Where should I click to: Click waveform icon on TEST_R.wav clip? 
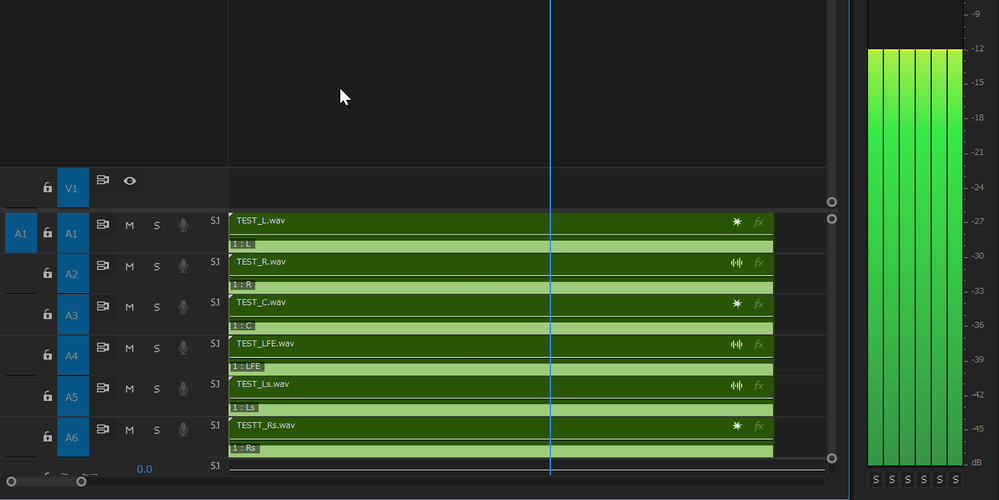(737, 262)
